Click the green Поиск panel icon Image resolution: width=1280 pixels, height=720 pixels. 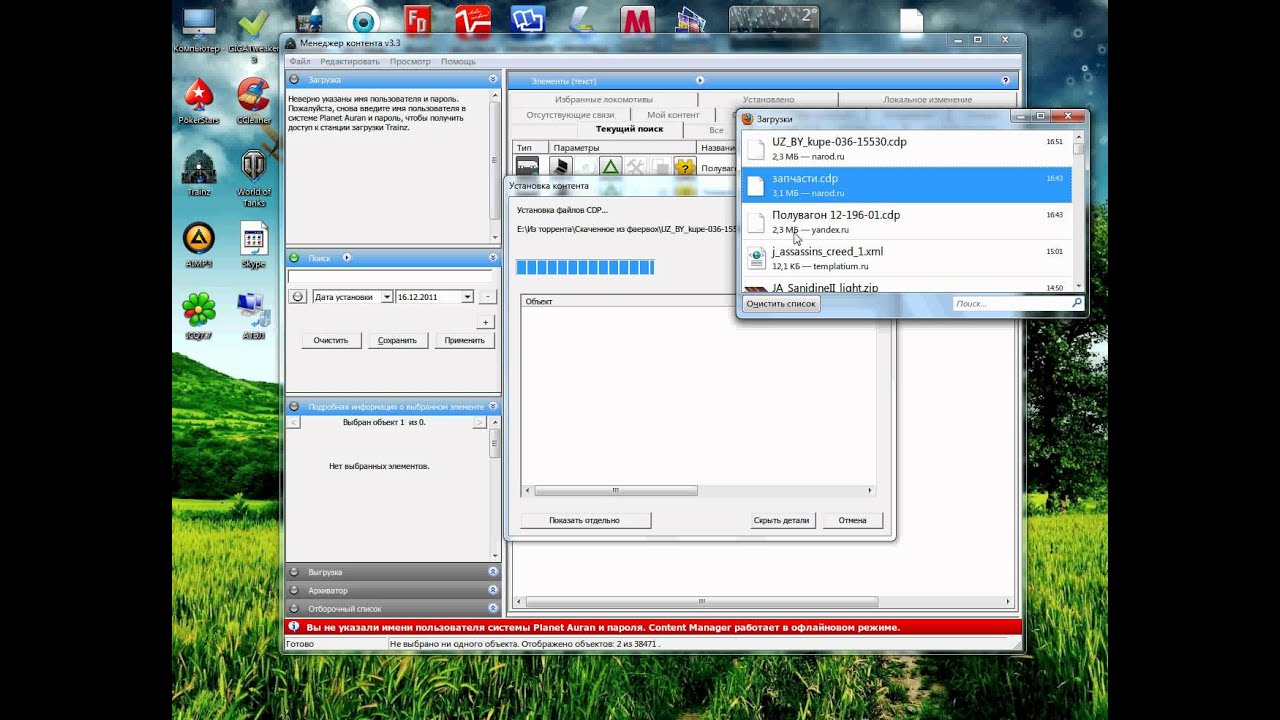[295, 258]
